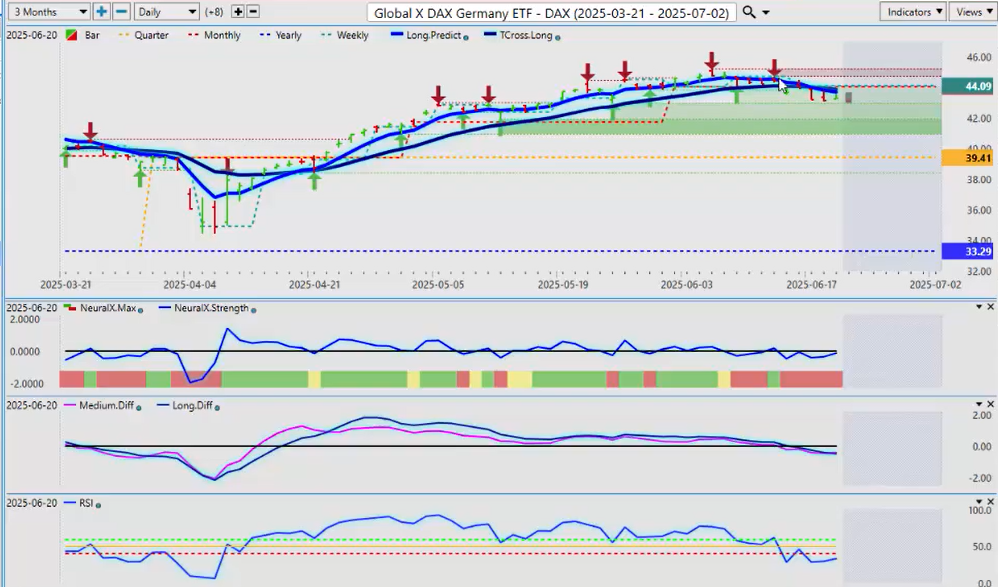Click the Yearly legend entry
The width and height of the screenshot is (998, 587).
281,35
